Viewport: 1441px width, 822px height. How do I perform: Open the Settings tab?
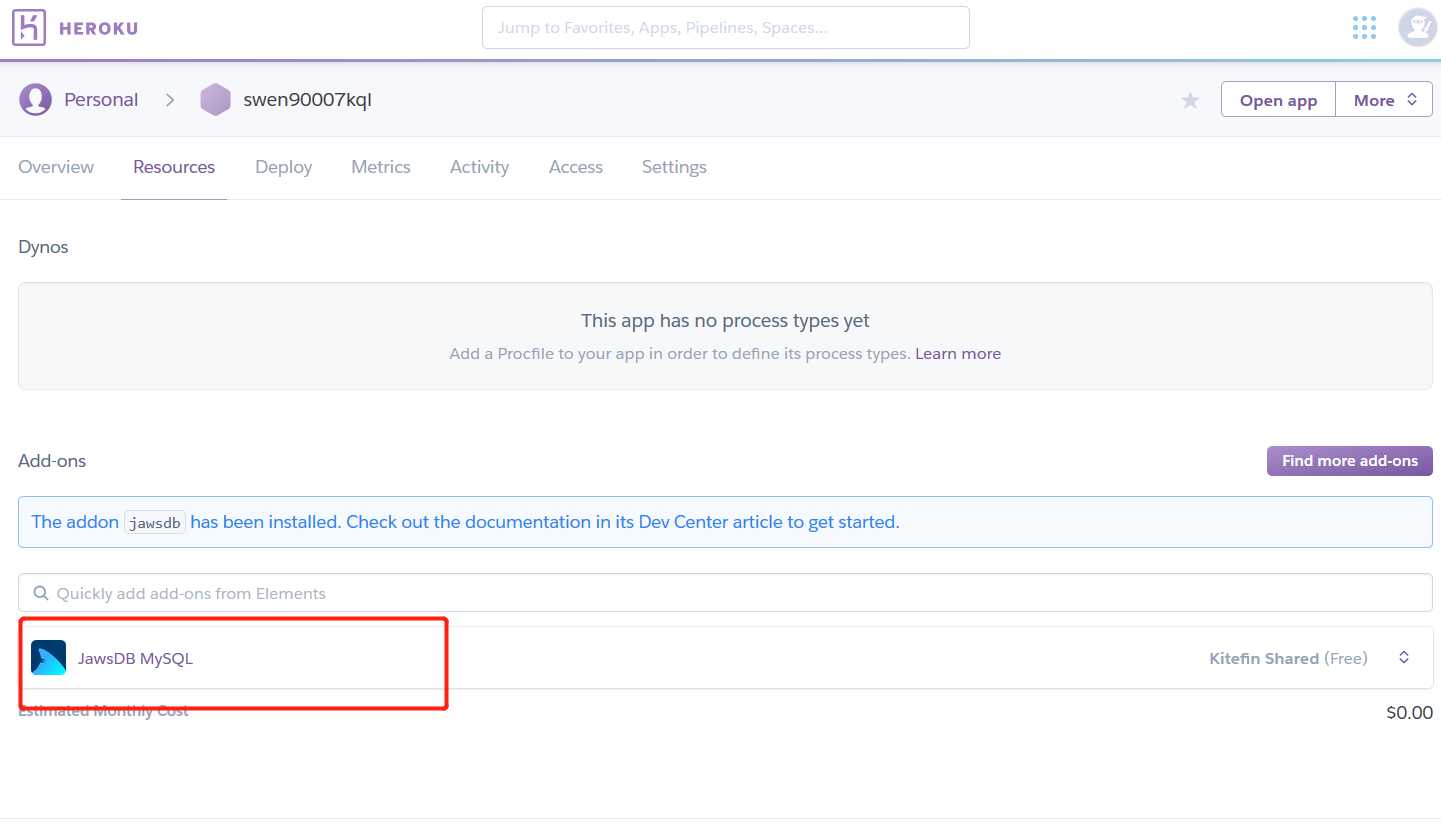[674, 167]
